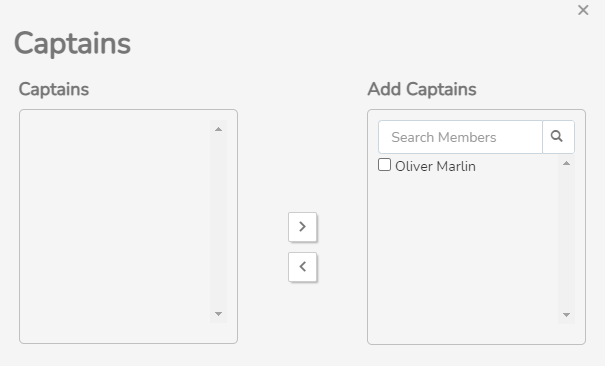Click the Add Captains list scrollbar track

[566, 239]
